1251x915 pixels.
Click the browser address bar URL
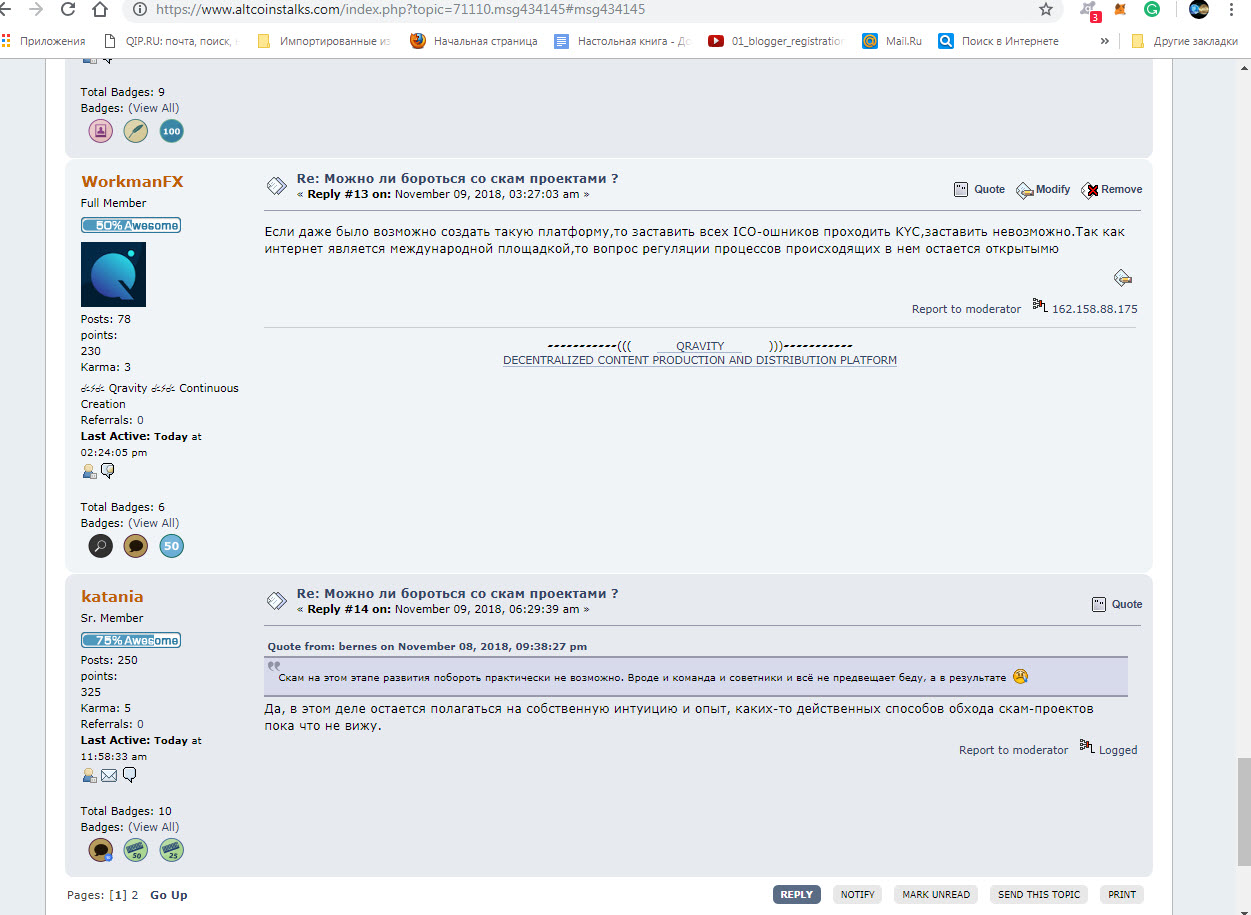[x=400, y=10]
